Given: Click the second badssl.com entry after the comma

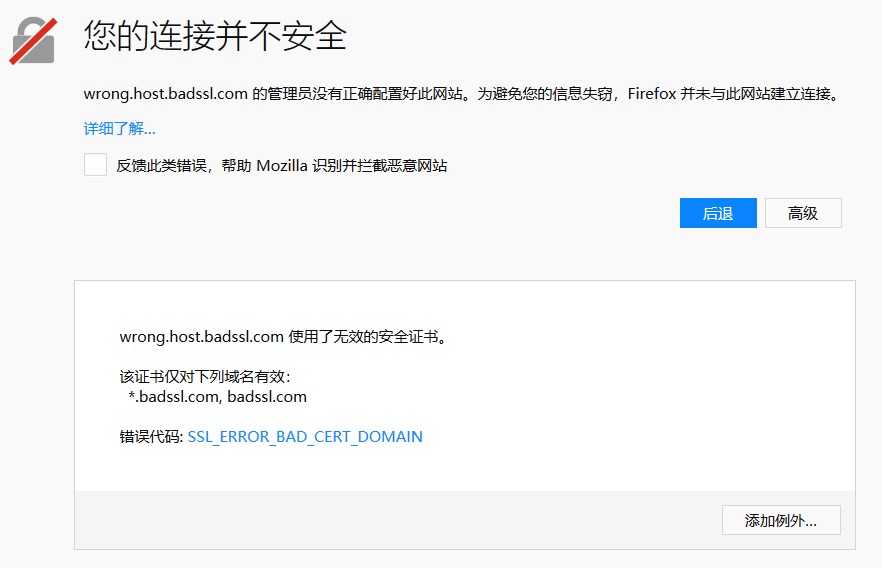Looking at the screenshot, I should (x=267, y=397).
